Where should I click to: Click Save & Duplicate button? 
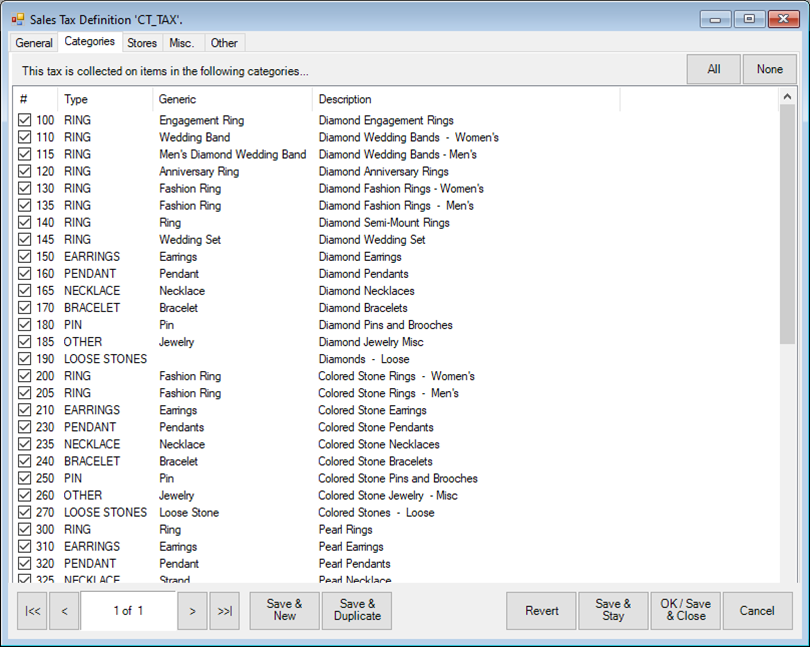tap(357, 611)
